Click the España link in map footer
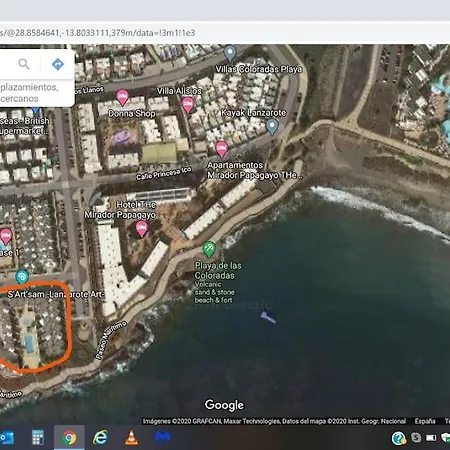Viewport: 450px width, 450px height. 425,421
